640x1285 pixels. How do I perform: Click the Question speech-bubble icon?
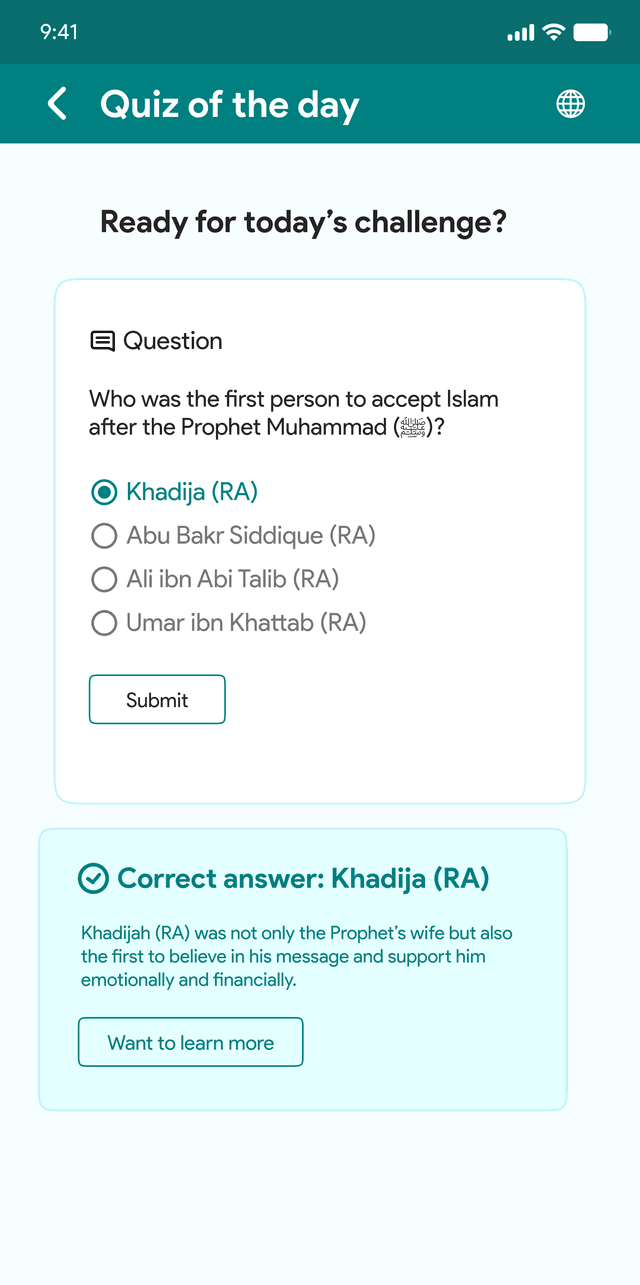pyautogui.click(x=102, y=341)
